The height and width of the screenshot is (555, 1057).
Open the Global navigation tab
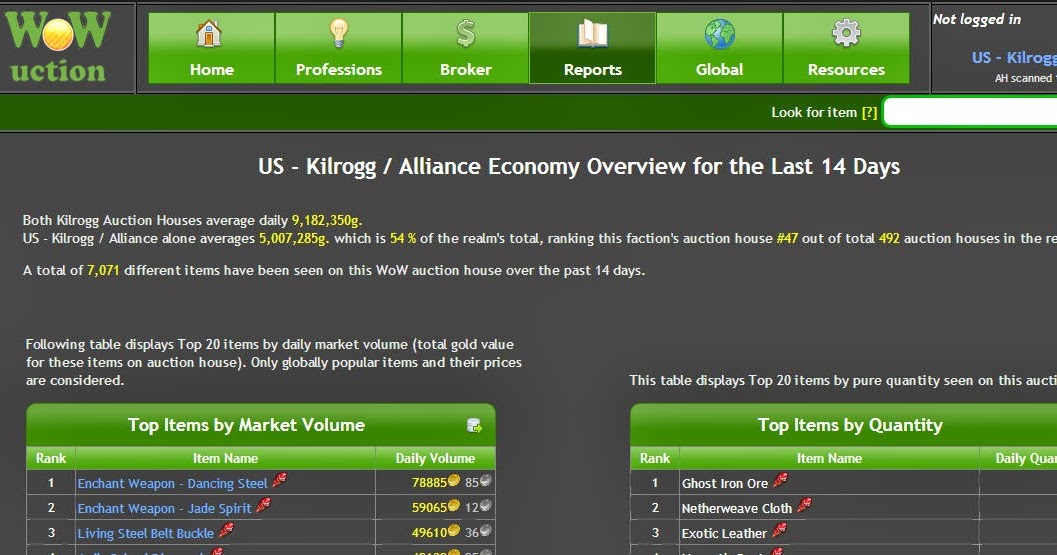coord(719,48)
